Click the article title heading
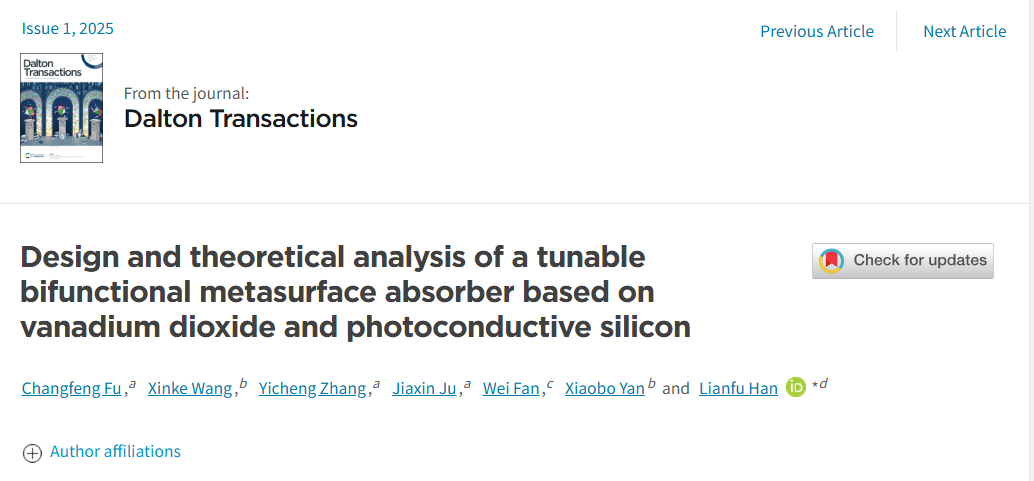 point(355,292)
